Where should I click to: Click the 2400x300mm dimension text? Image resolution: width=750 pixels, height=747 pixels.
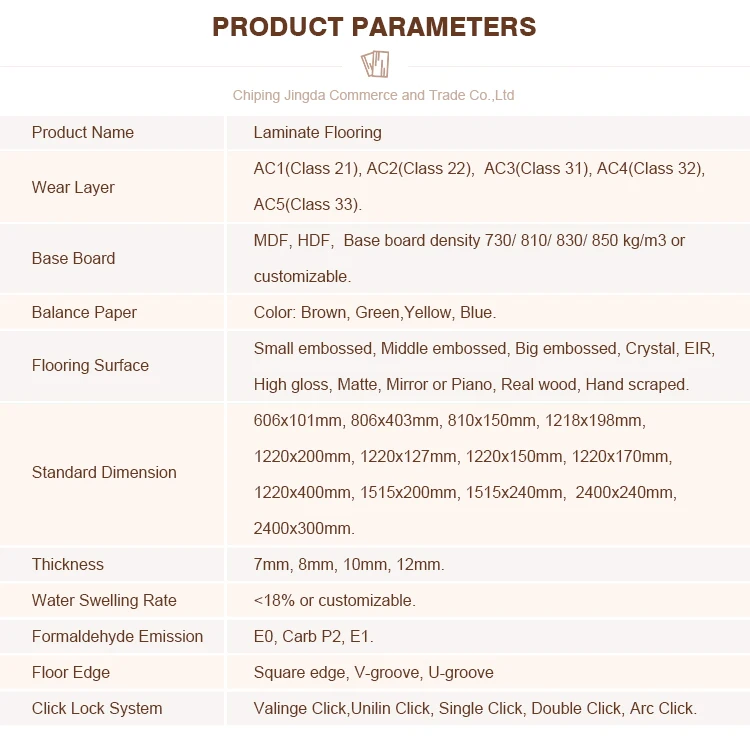(x=304, y=528)
